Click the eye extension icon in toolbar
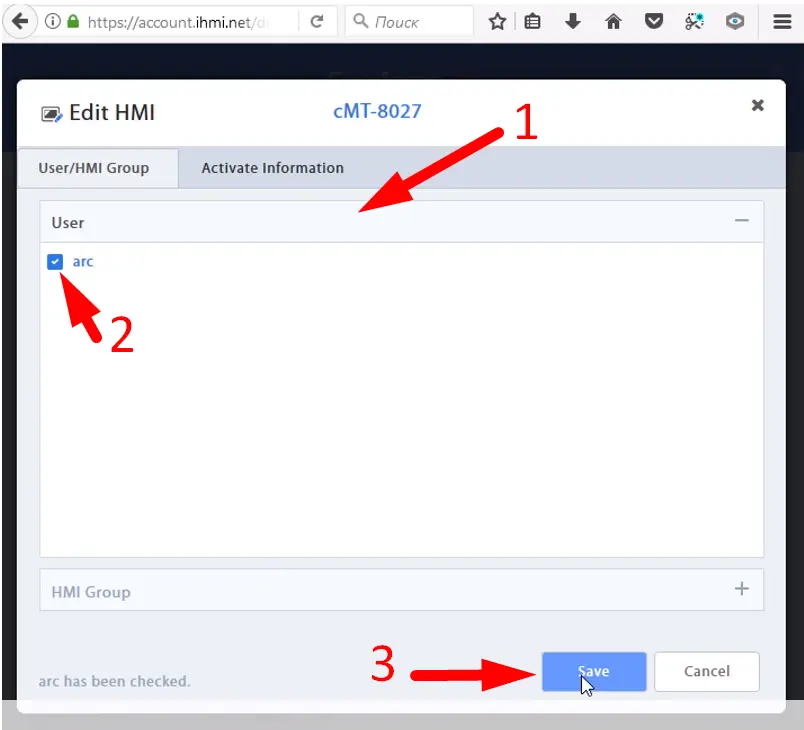 point(735,22)
